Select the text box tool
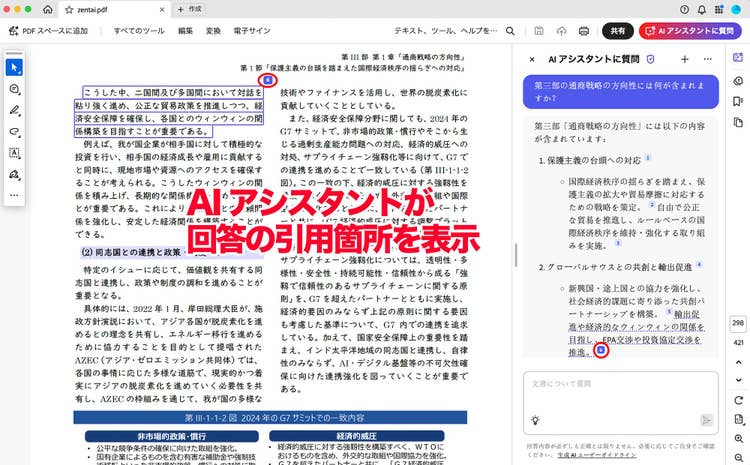Image resolution: width=750 pixels, height=465 pixels. [x=14, y=153]
